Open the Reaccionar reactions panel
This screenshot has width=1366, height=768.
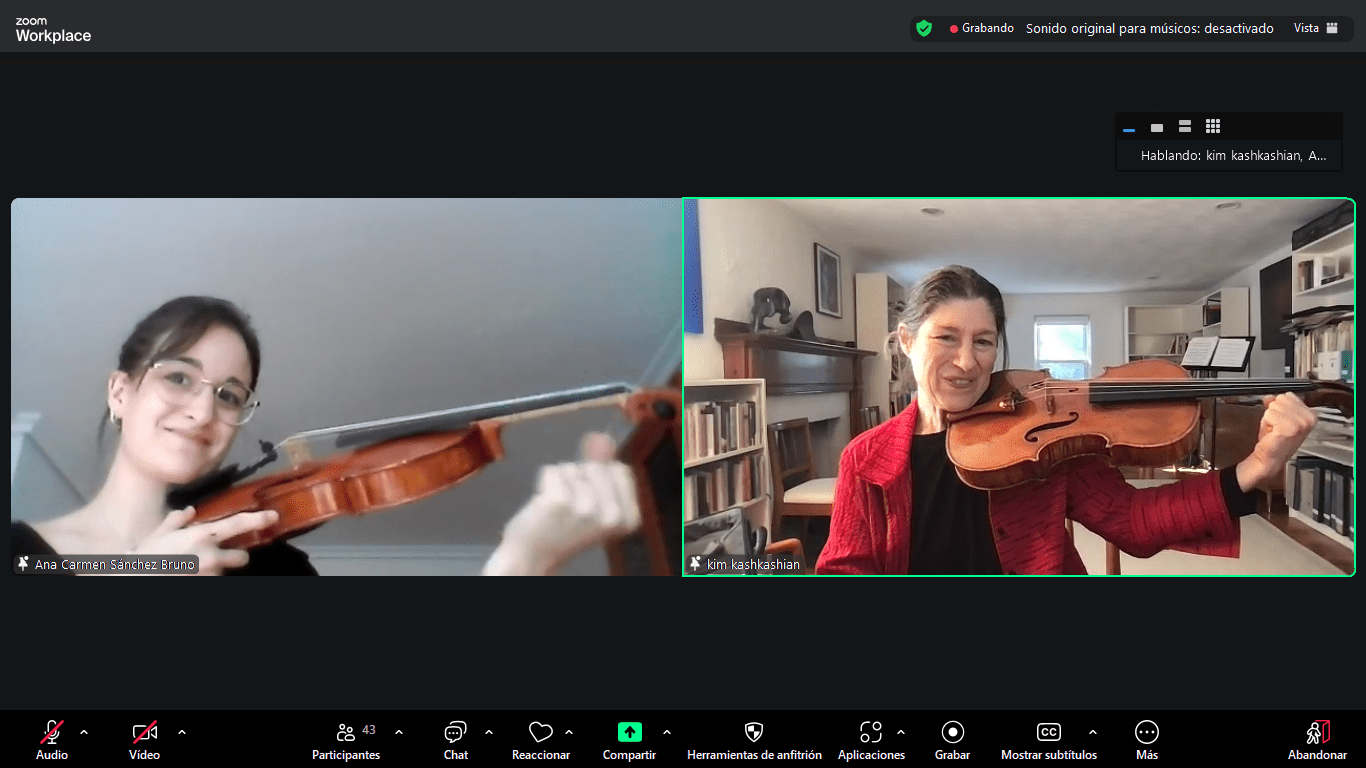point(541,731)
